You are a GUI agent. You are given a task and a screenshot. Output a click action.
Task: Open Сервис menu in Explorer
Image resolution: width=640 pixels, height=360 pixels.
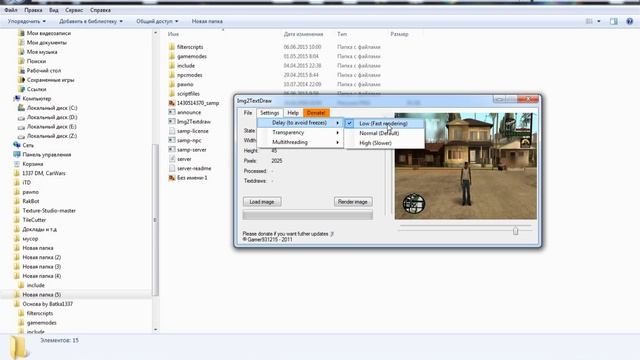coord(74,10)
